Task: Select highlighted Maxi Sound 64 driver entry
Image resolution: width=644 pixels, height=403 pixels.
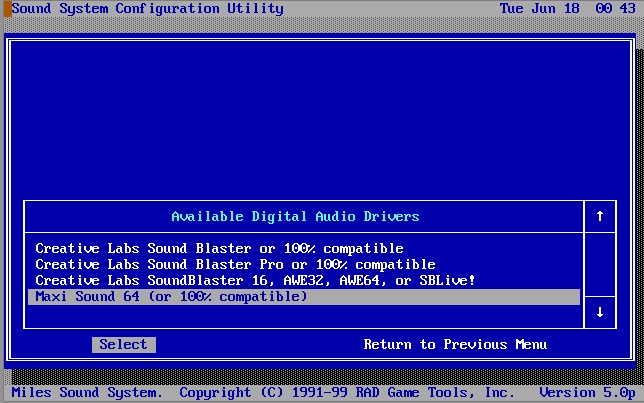Action: click(x=304, y=297)
